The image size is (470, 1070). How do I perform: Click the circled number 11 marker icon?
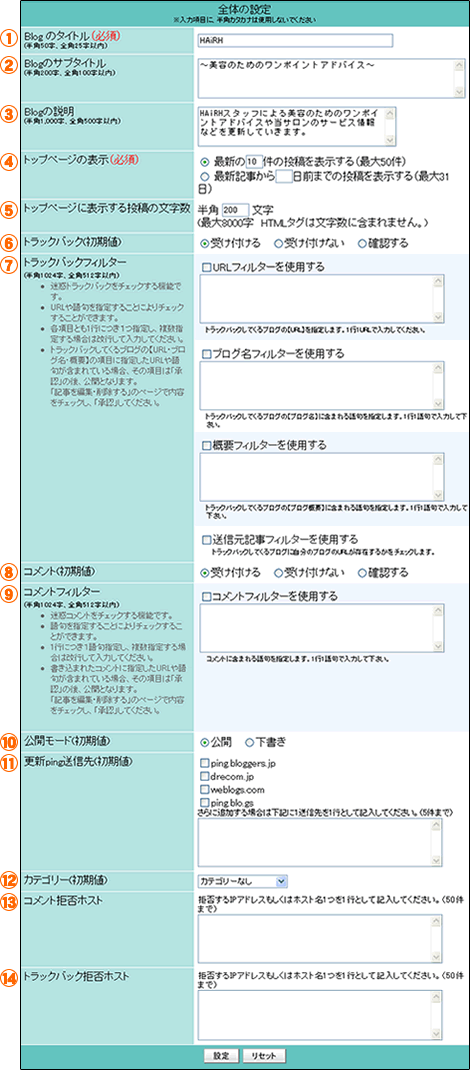pyautogui.click(x=10, y=762)
